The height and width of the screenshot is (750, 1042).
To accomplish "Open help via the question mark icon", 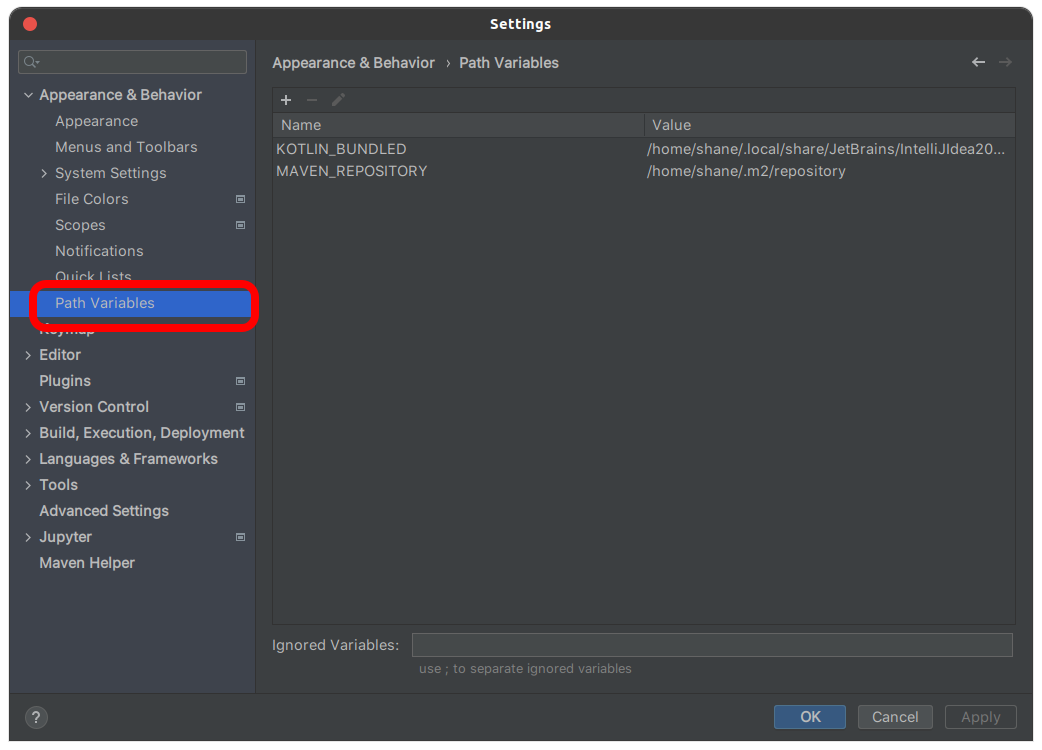I will 36,717.
